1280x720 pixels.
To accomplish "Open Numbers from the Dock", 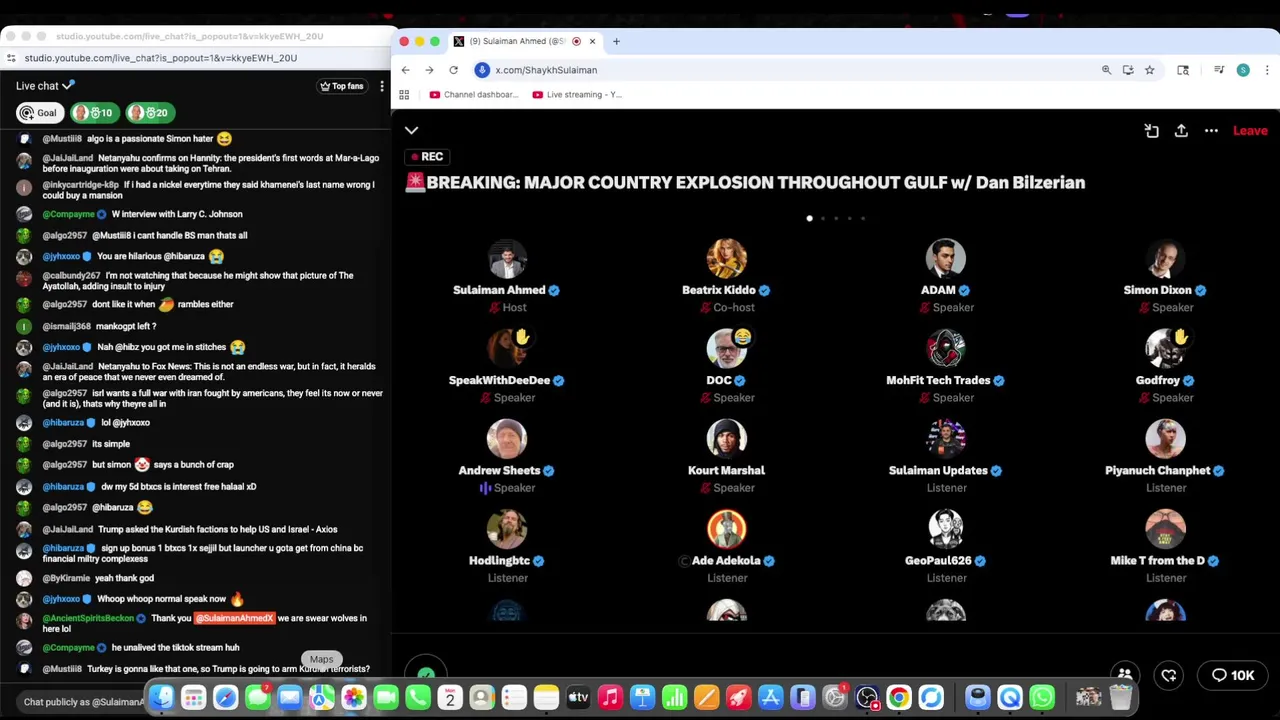I will click(674, 697).
